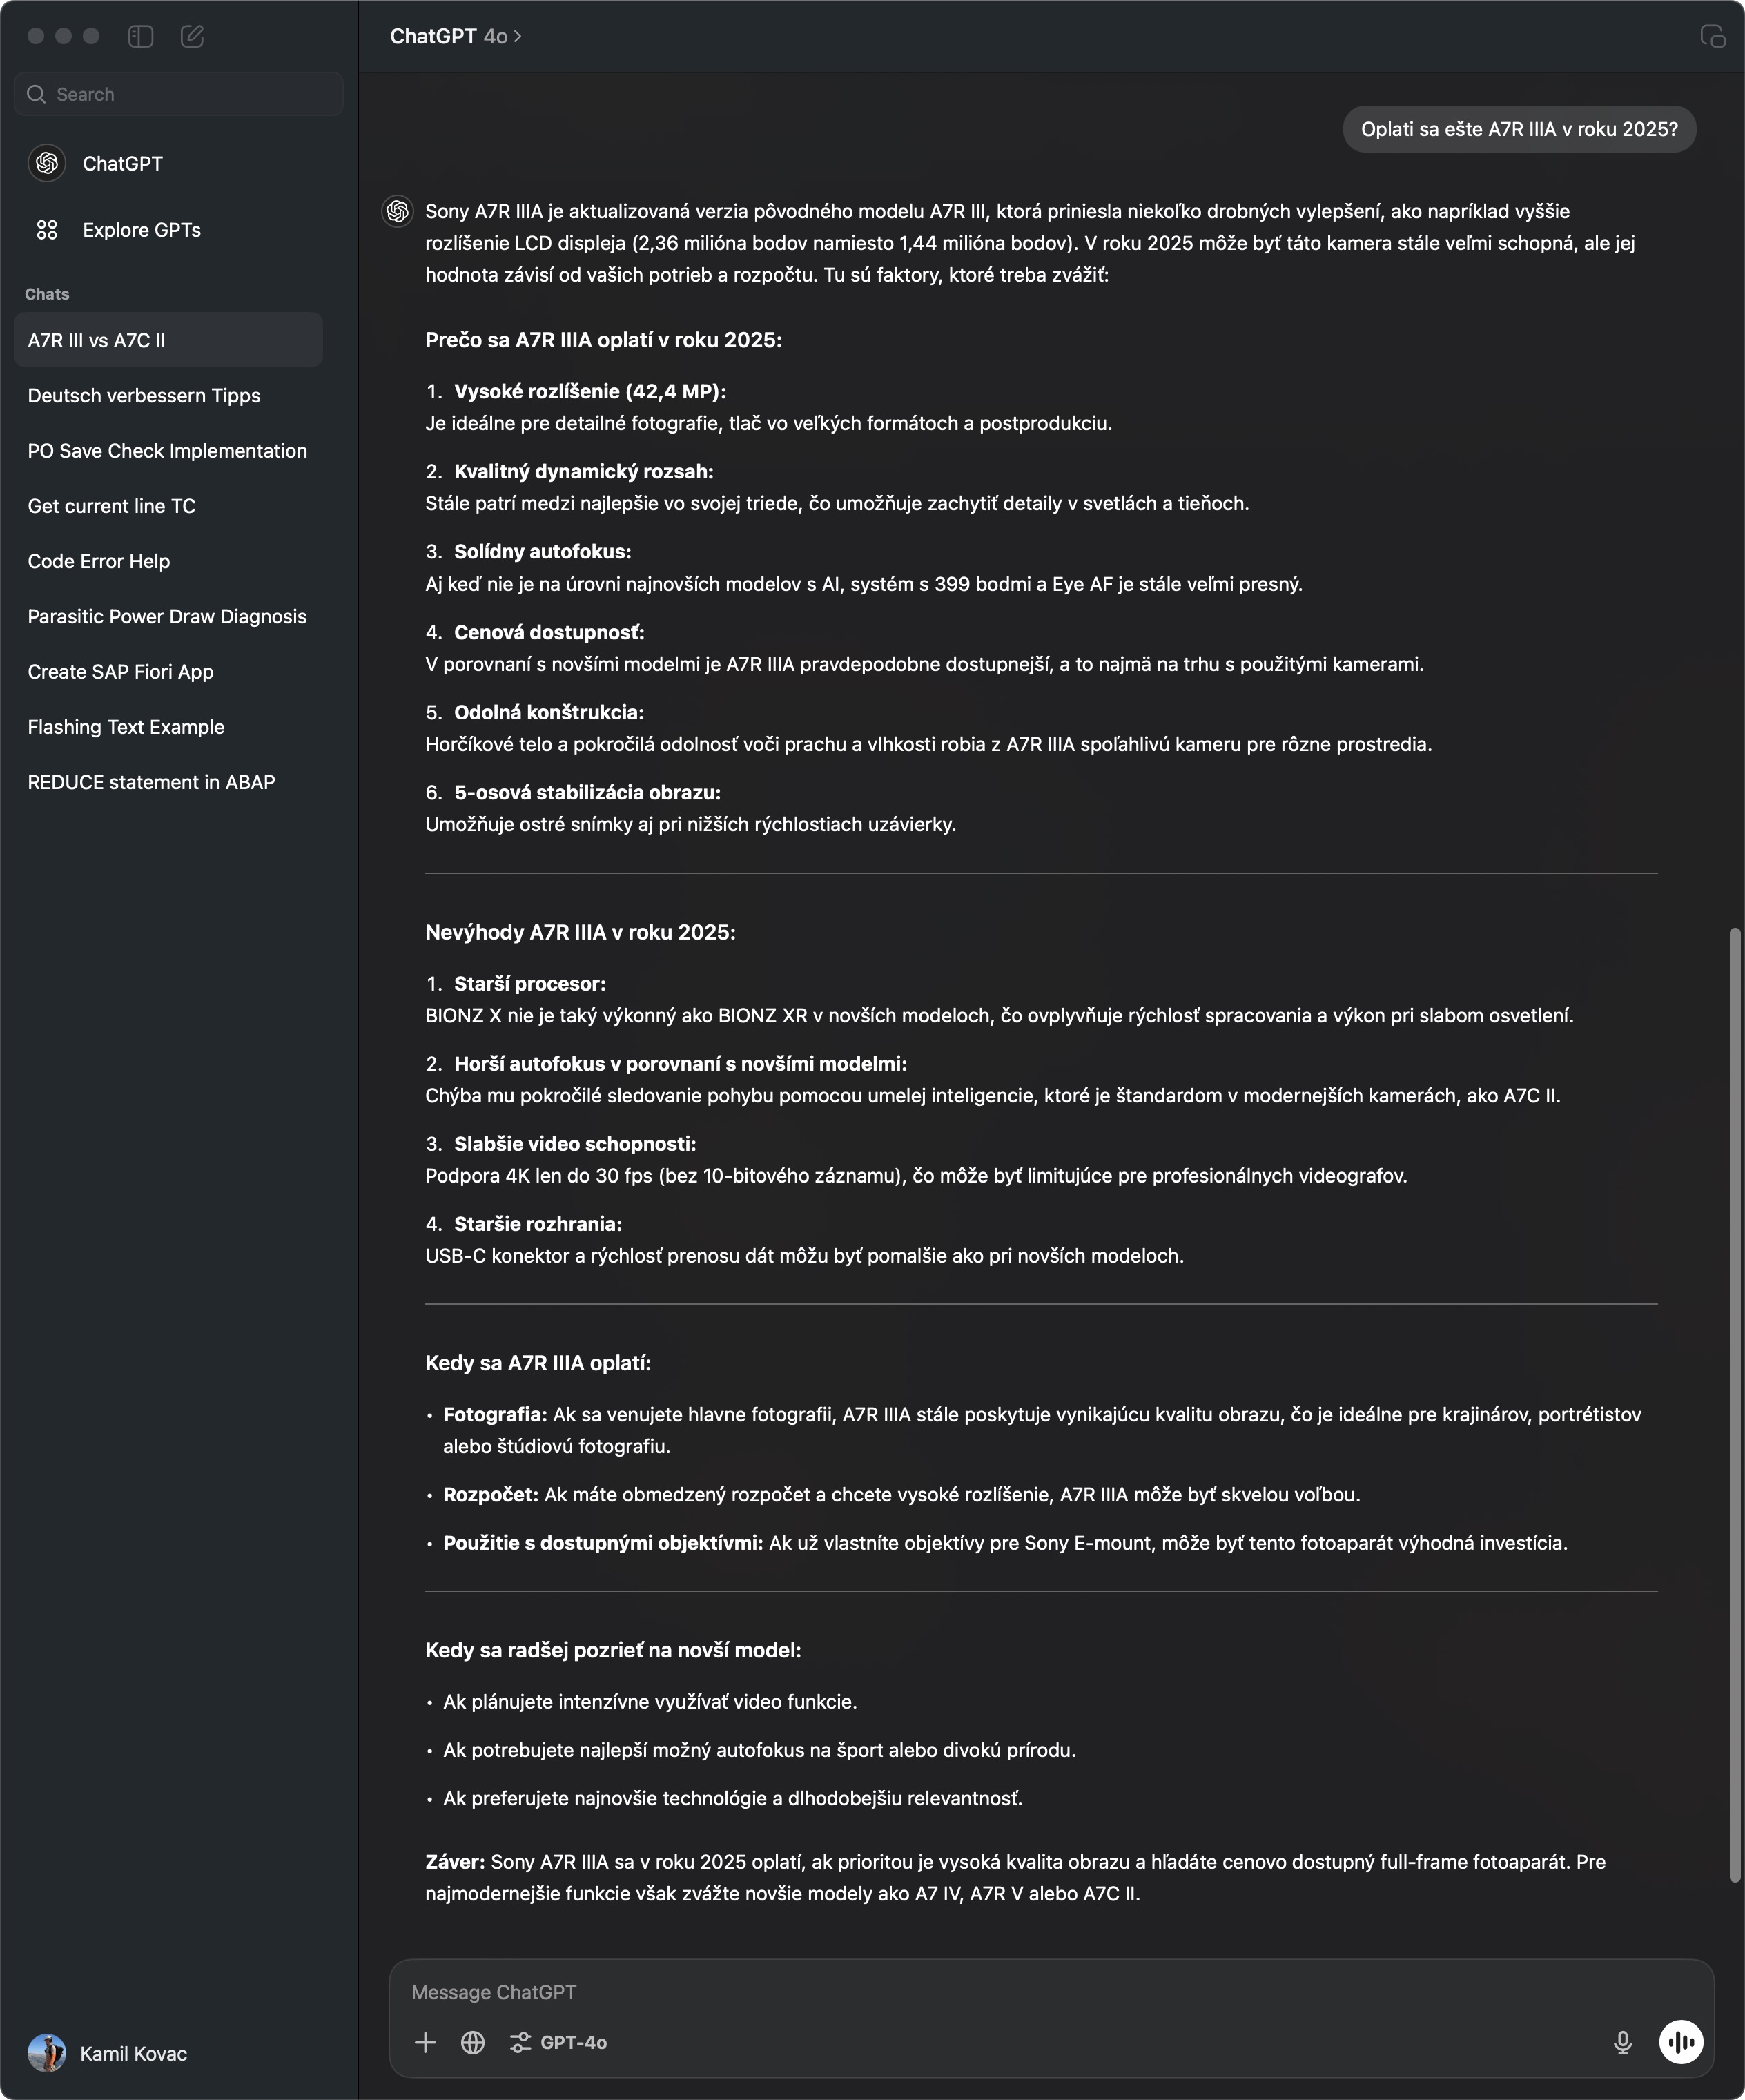This screenshot has width=1745, height=2100.
Task: Click the sidebar Search field
Action: coord(179,94)
